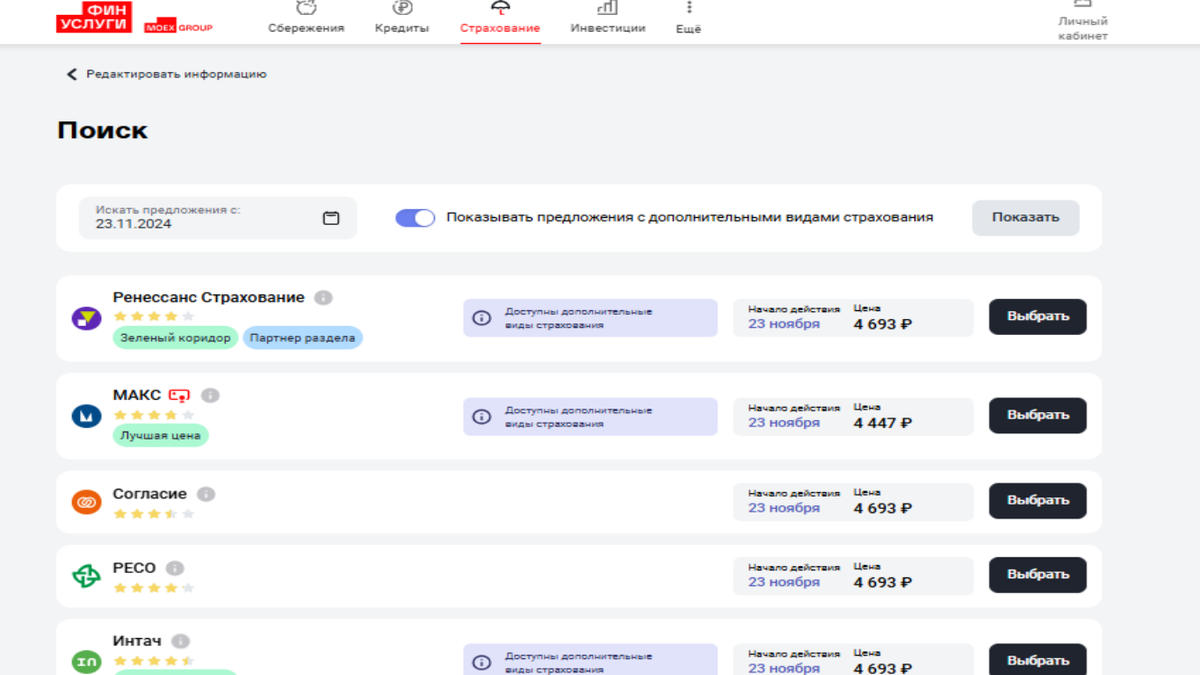The width and height of the screenshot is (1200, 675).
Task: Click the star rating under Ренессанс Страхование
Action: (x=154, y=317)
